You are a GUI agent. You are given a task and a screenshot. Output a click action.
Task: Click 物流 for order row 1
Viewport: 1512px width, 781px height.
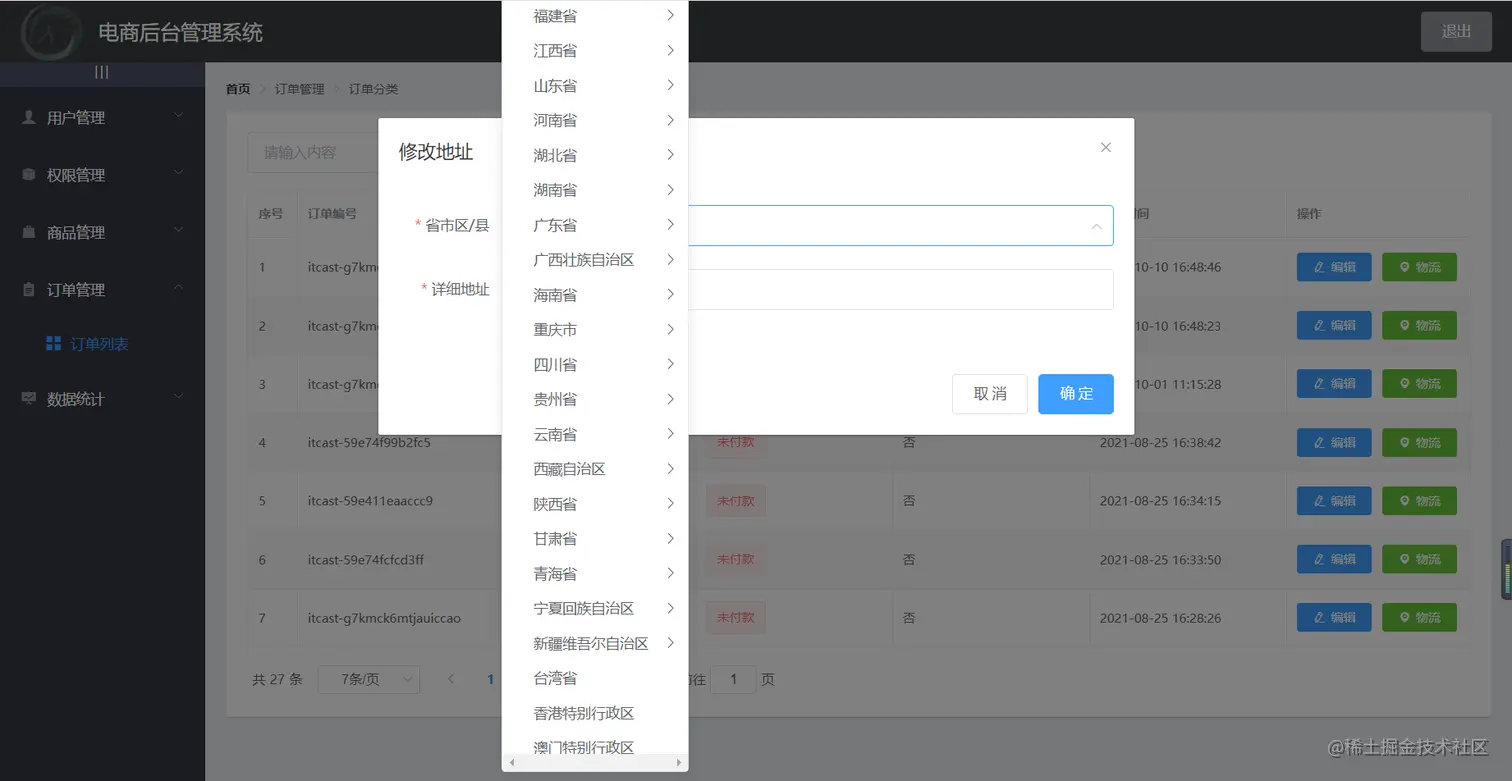1419,267
